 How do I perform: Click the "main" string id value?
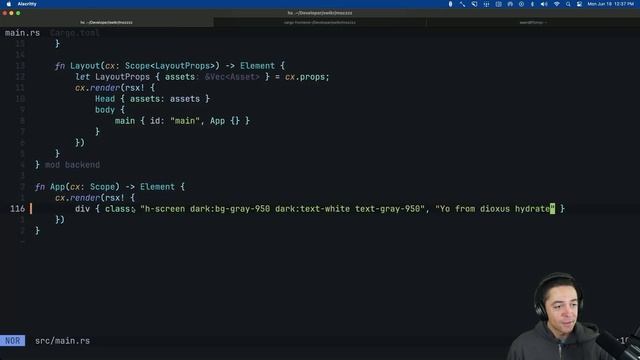click(x=185, y=121)
